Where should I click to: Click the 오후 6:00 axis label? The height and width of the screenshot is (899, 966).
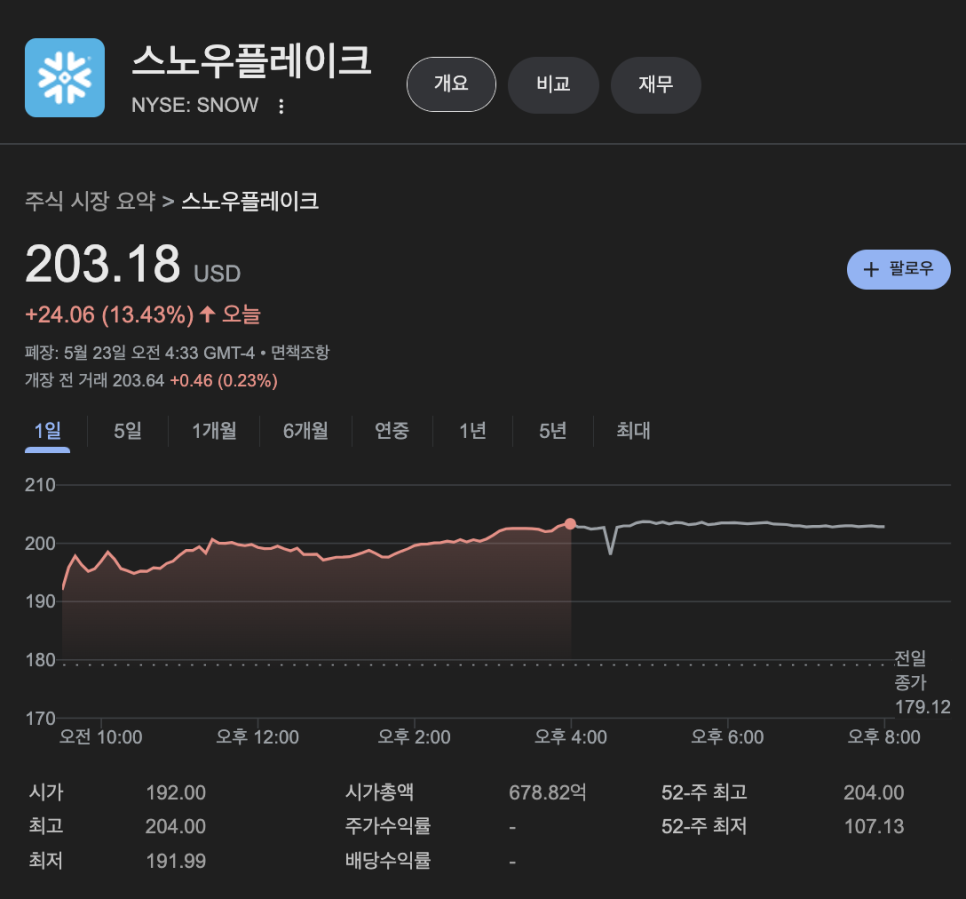[x=727, y=737]
